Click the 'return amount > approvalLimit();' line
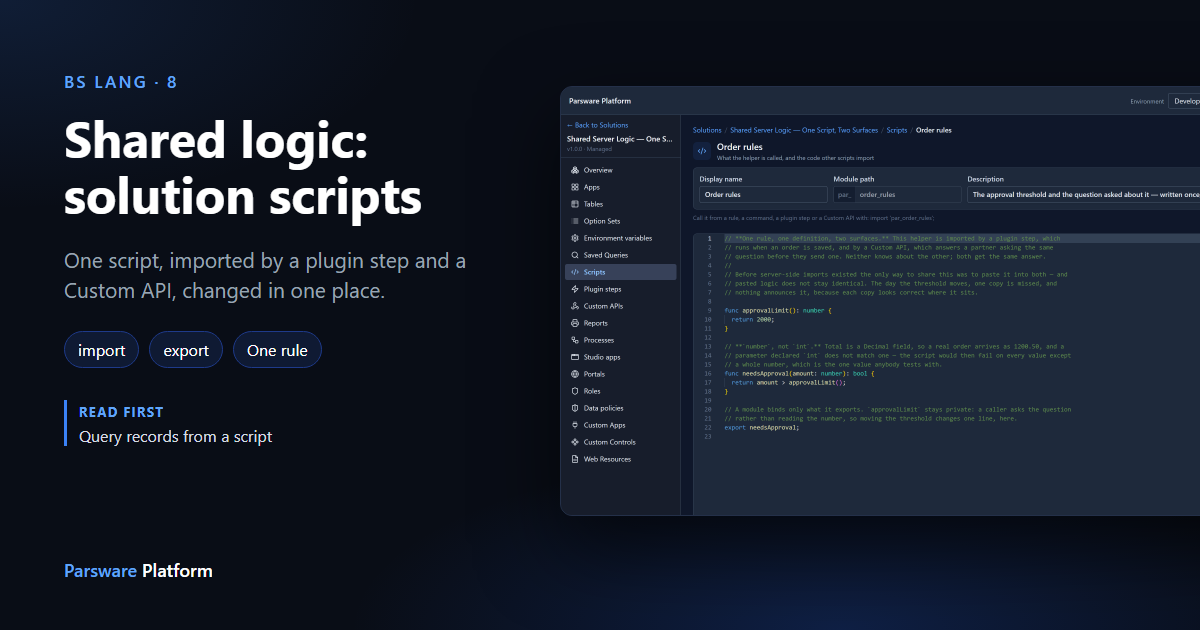1200x630 pixels. pos(788,382)
